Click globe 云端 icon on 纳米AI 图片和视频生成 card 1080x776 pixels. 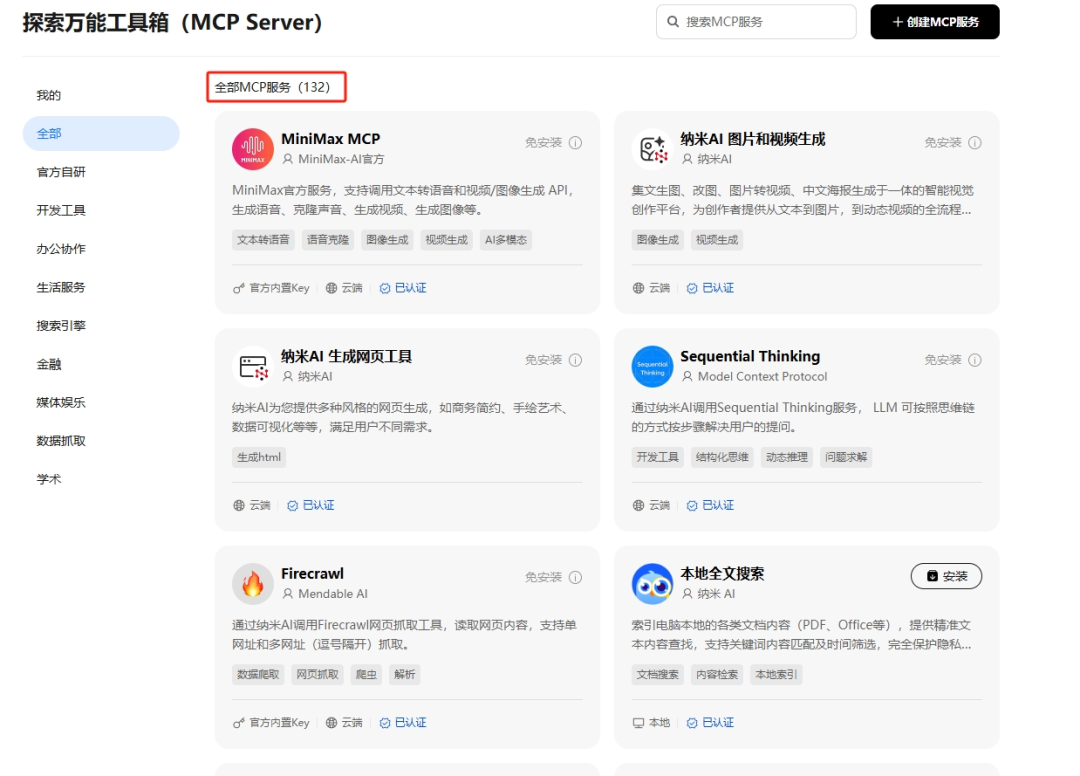(x=638, y=289)
